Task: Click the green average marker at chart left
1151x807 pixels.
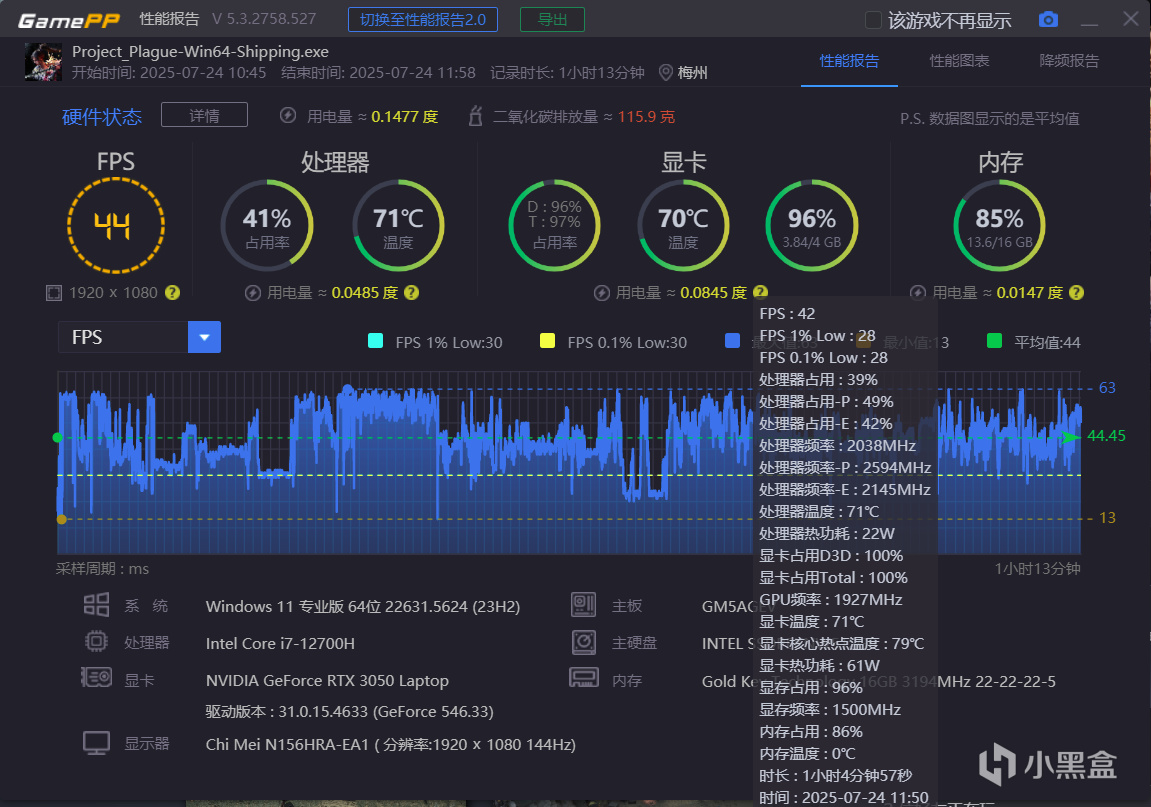Action: pyautogui.click(x=57, y=438)
